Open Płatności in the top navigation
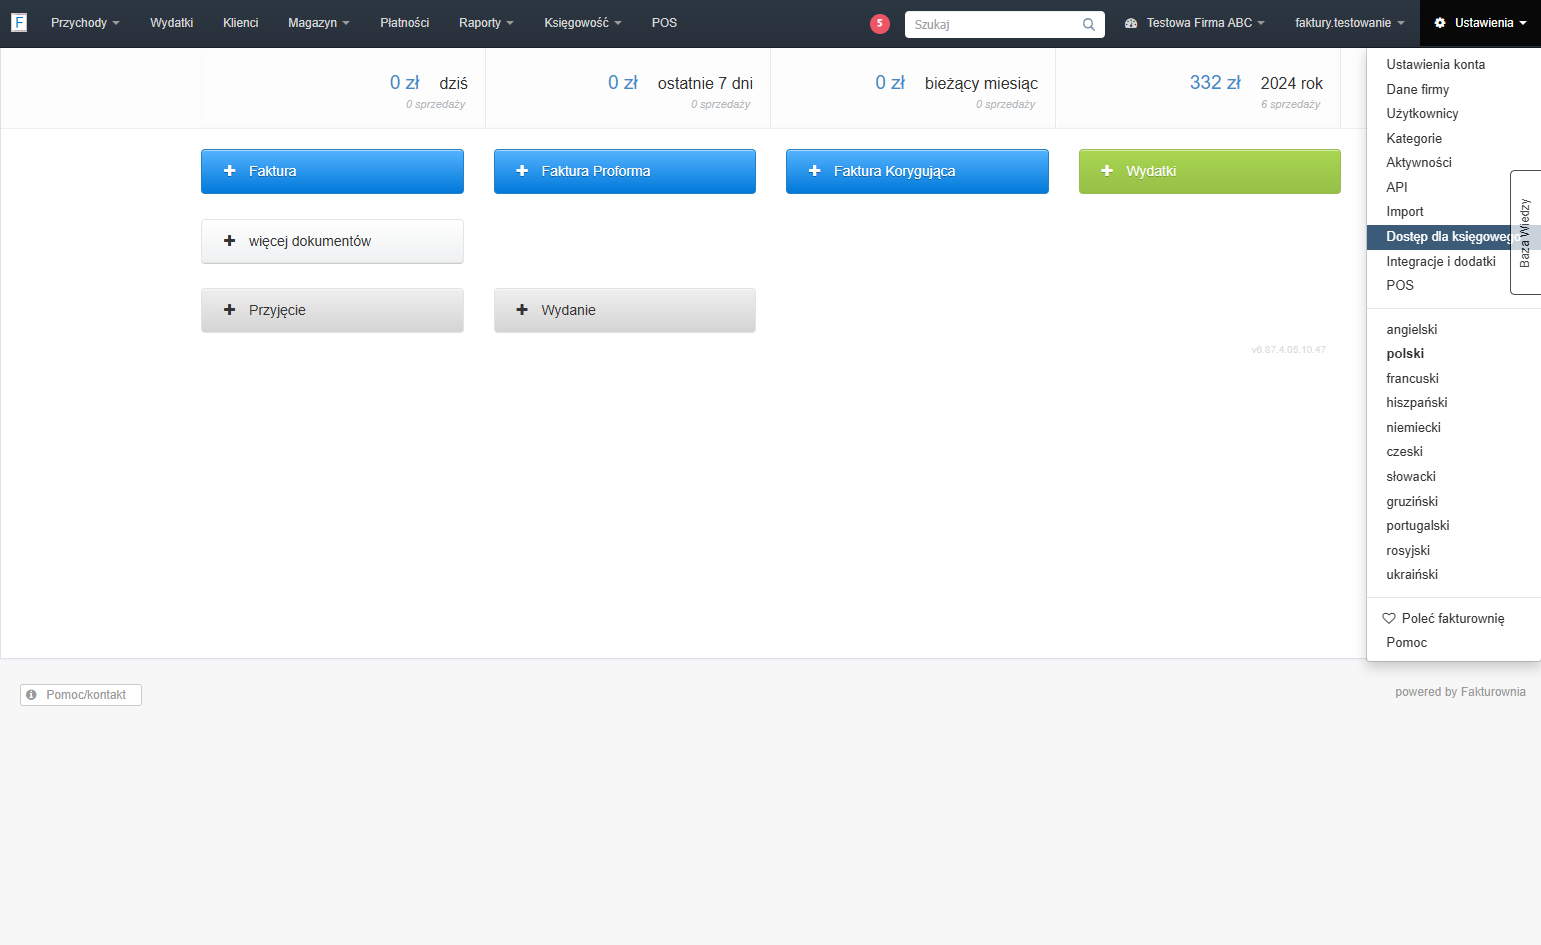The width and height of the screenshot is (1541, 945). tap(404, 23)
